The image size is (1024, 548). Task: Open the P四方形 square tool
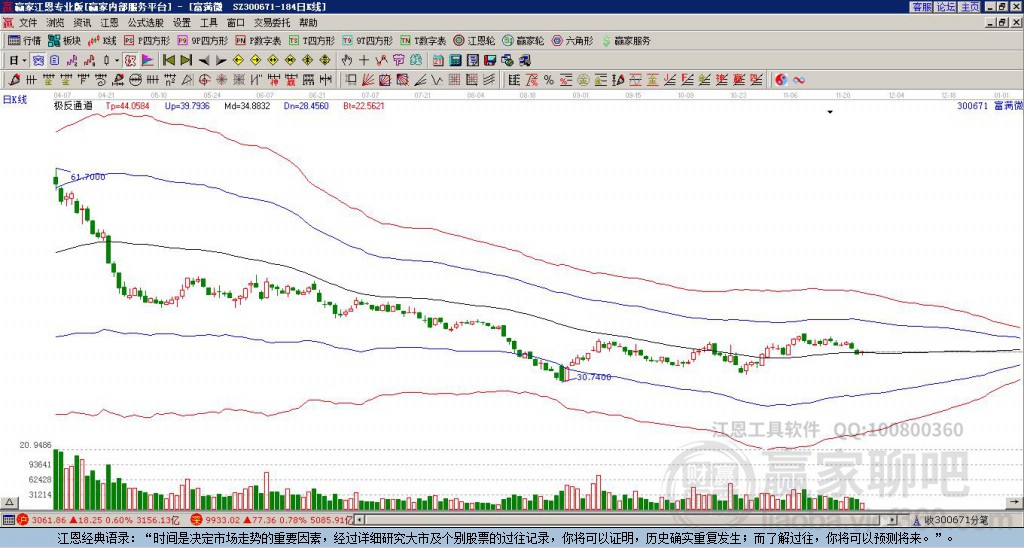pyautogui.click(x=145, y=41)
